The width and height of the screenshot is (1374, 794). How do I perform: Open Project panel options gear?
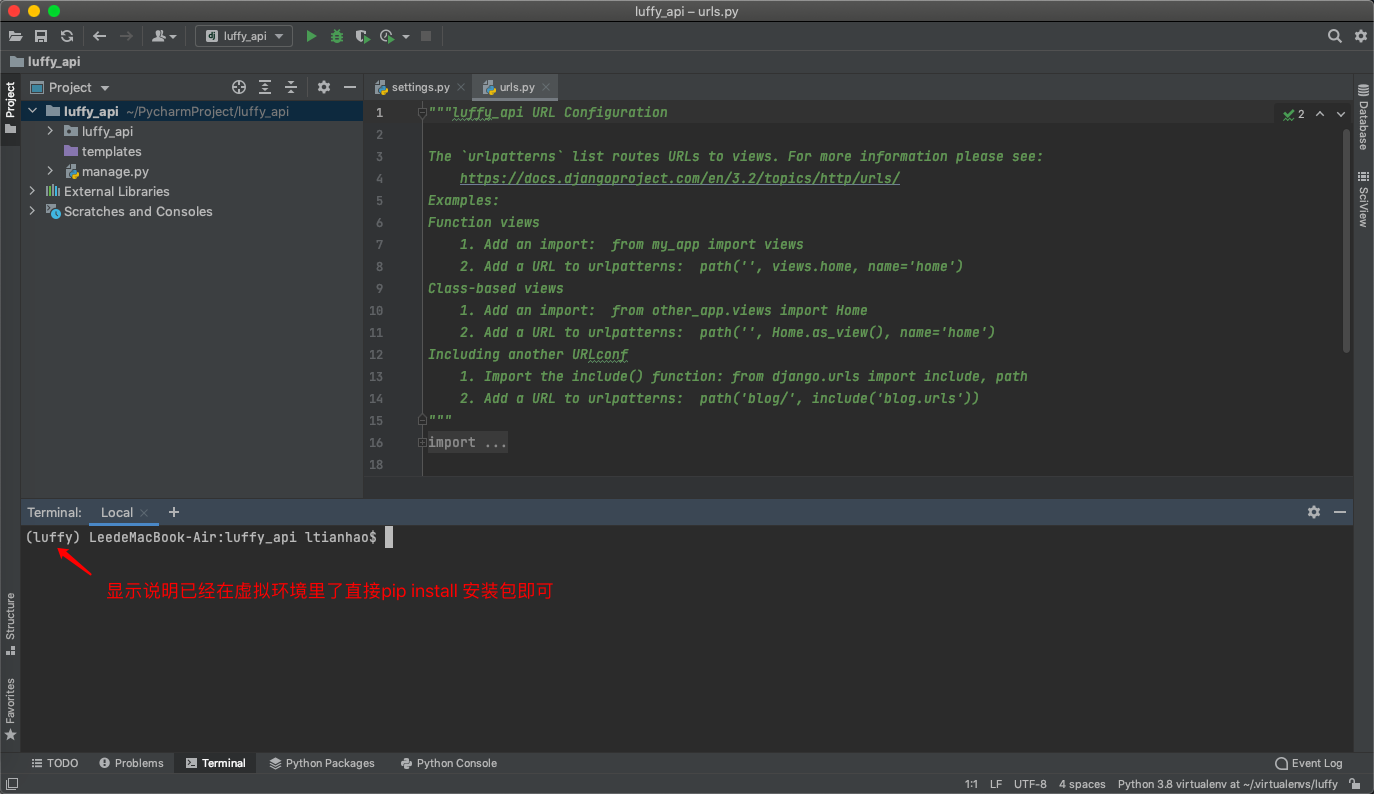click(324, 88)
